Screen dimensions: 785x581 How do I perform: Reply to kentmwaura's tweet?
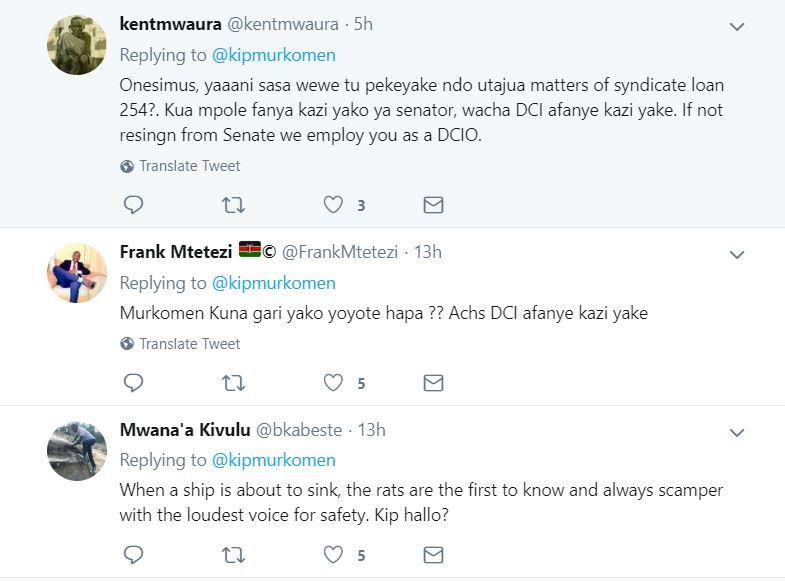(x=133, y=205)
